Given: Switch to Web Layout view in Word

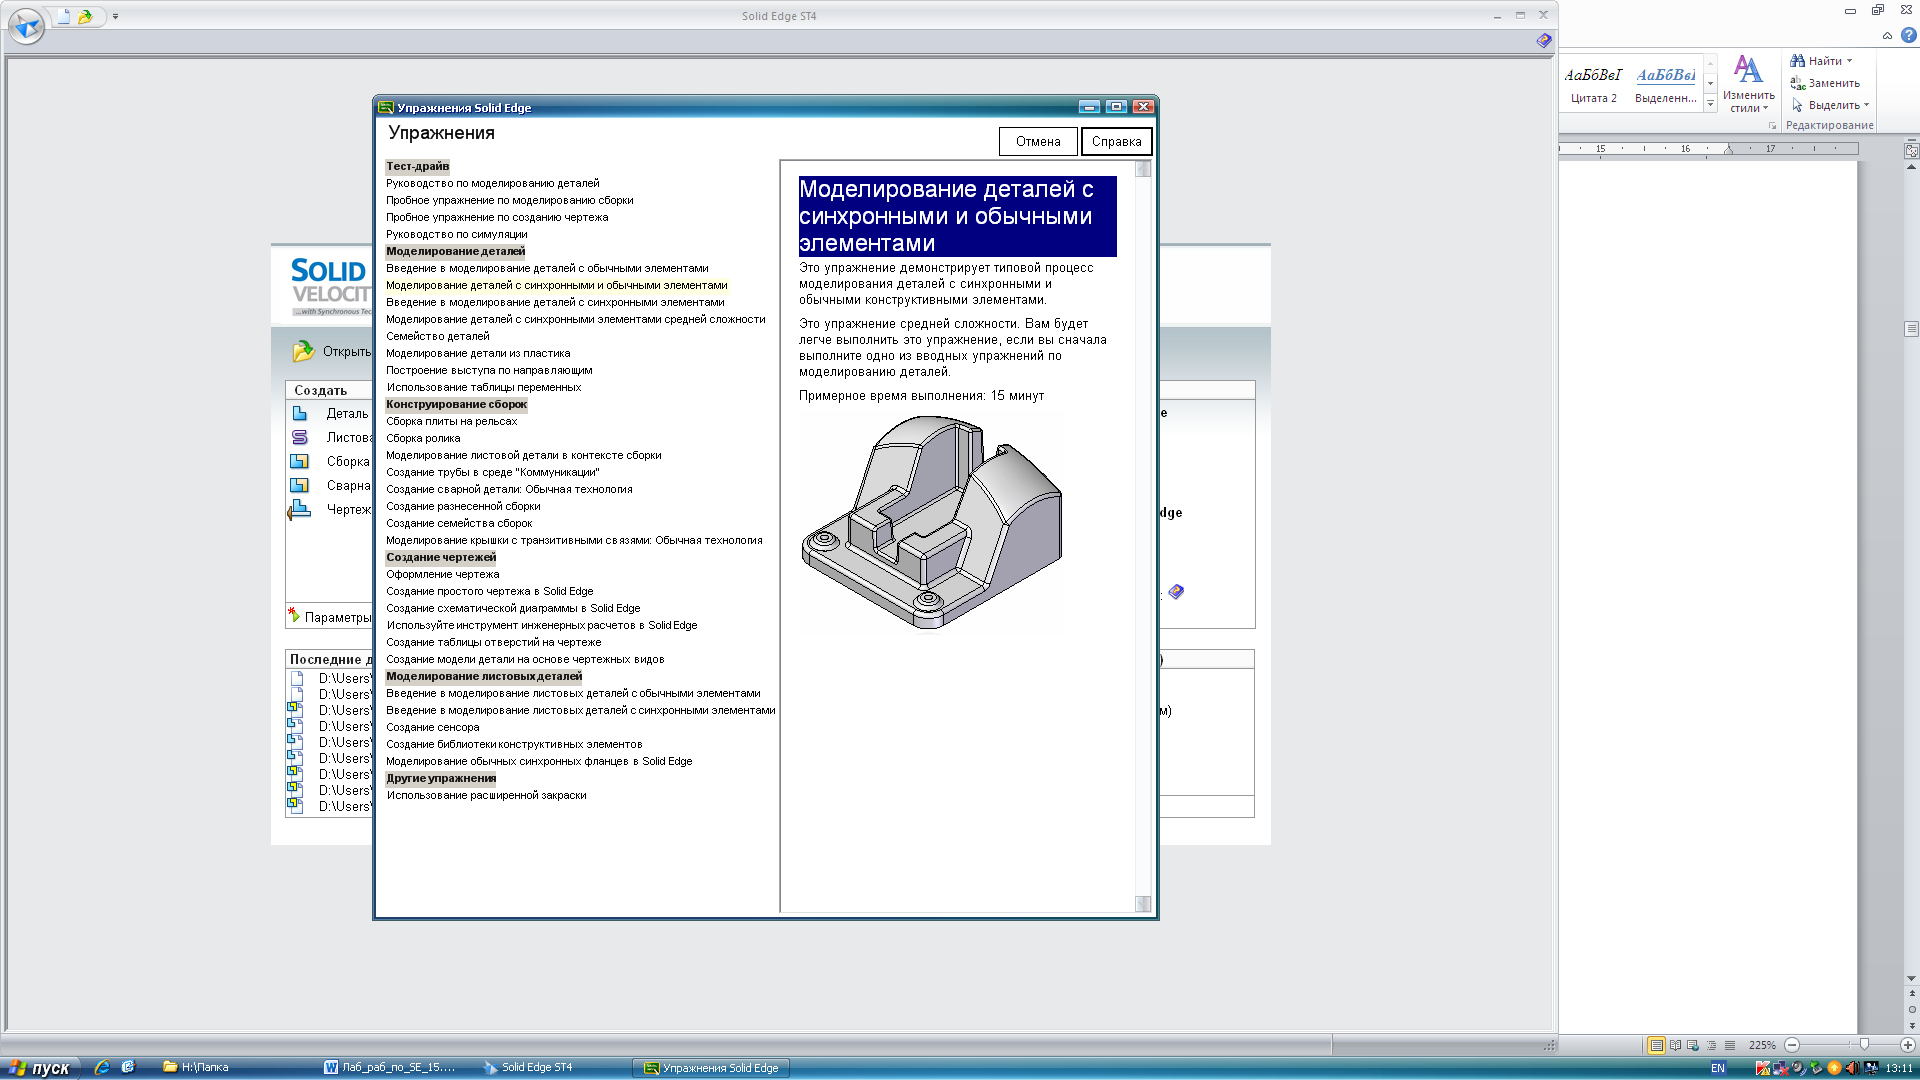Looking at the screenshot, I should coord(1693,1045).
